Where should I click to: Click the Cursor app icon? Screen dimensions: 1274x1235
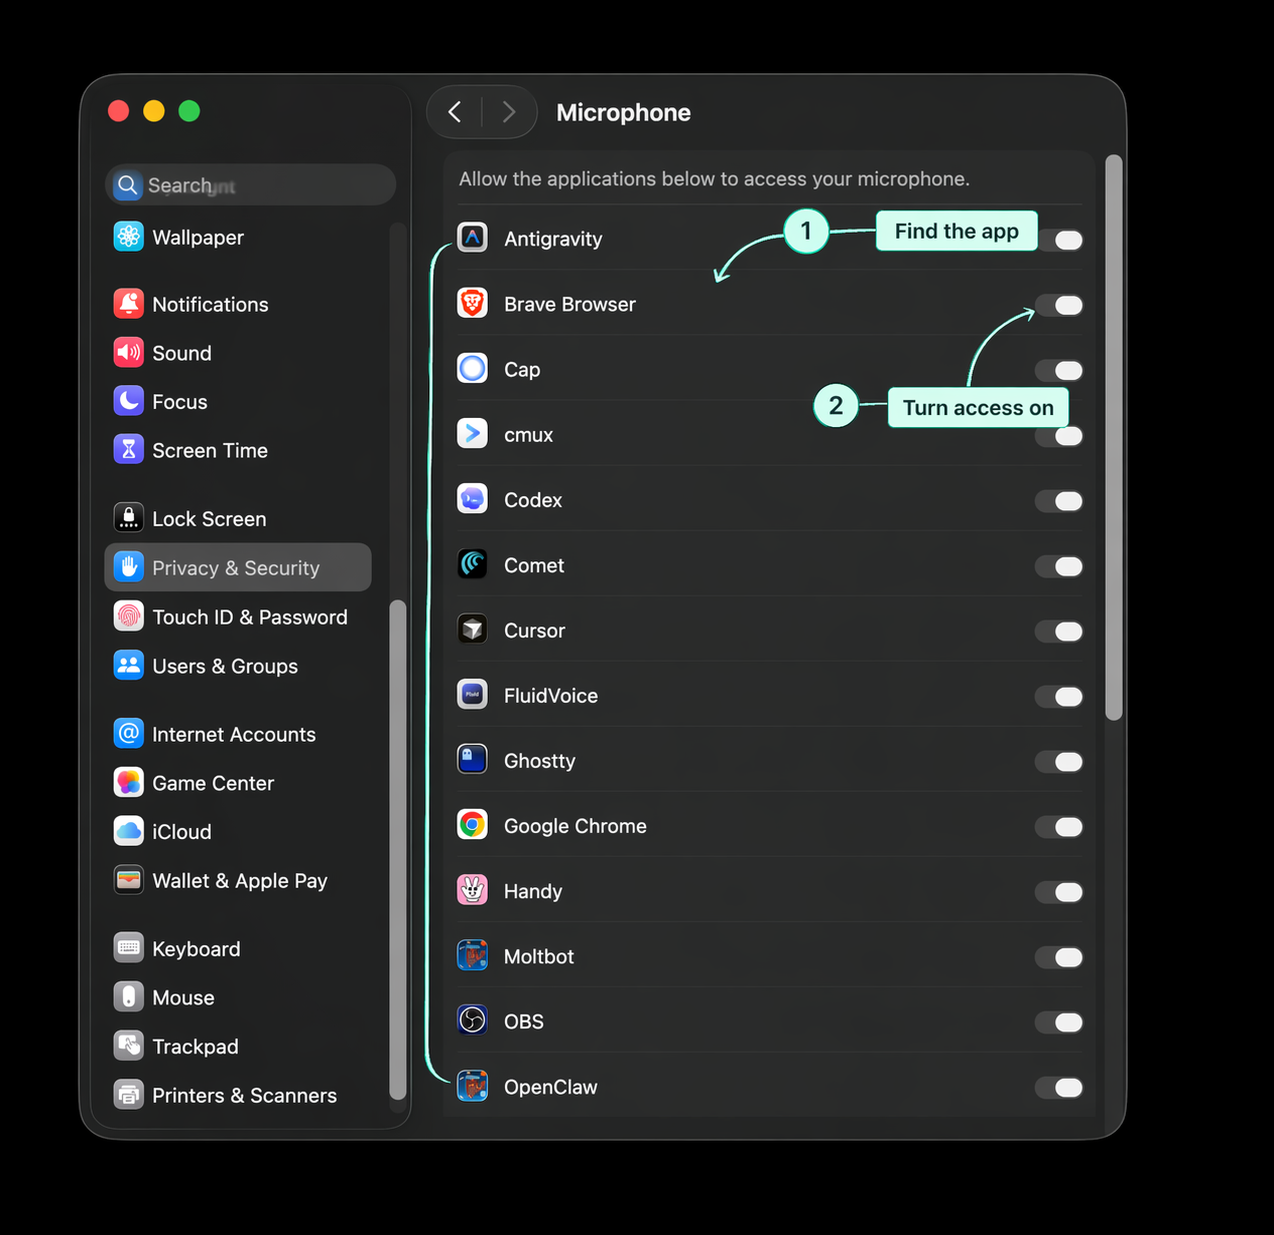[x=472, y=629]
